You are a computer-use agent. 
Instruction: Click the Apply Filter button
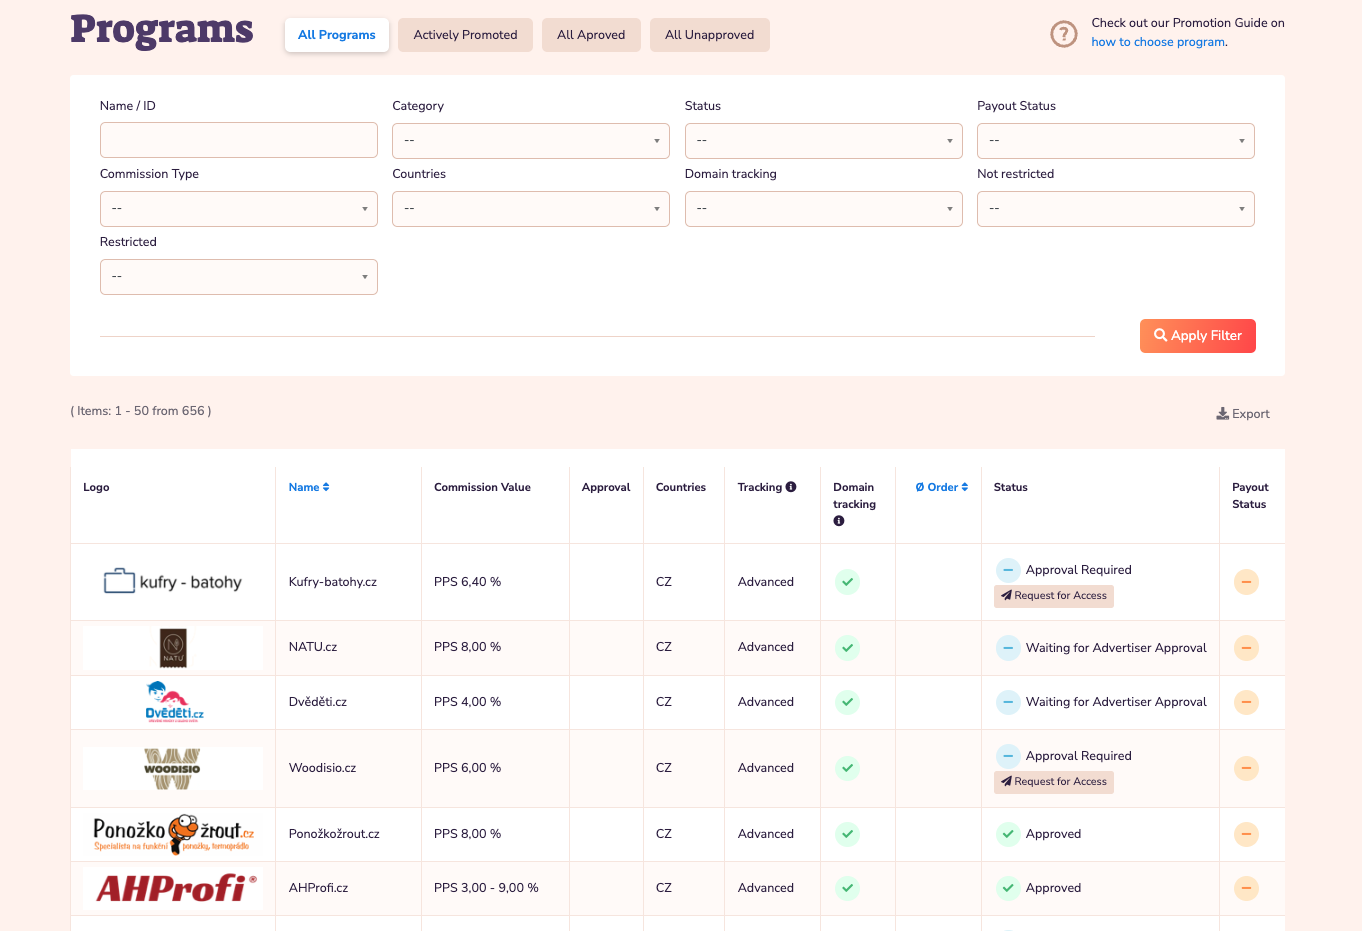1197,336
